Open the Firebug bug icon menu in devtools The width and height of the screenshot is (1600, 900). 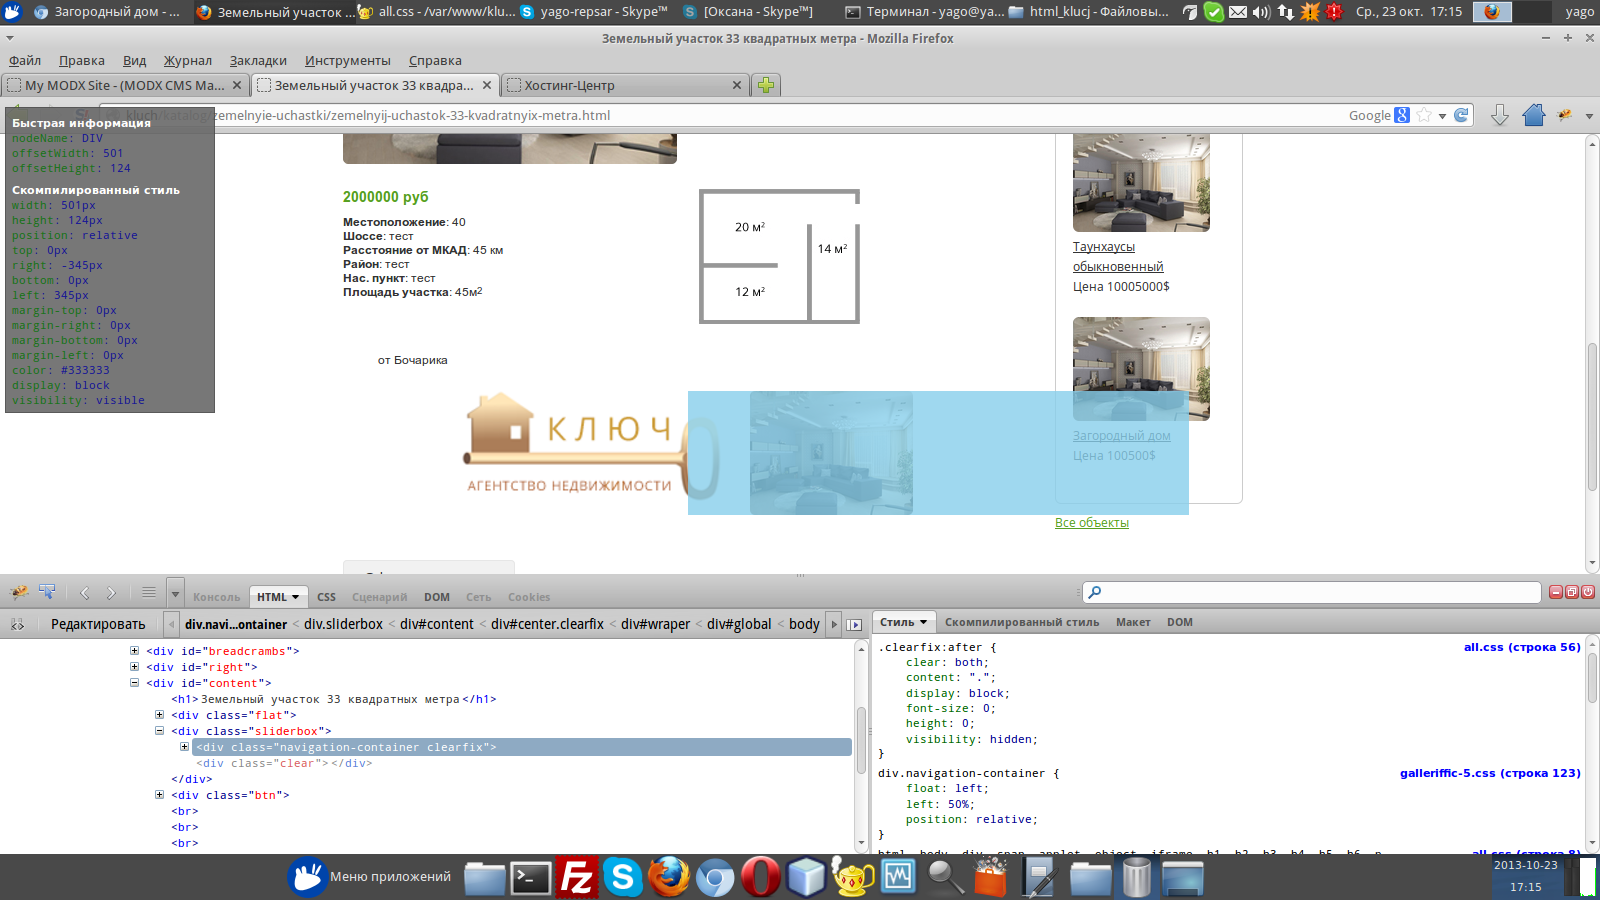19,593
